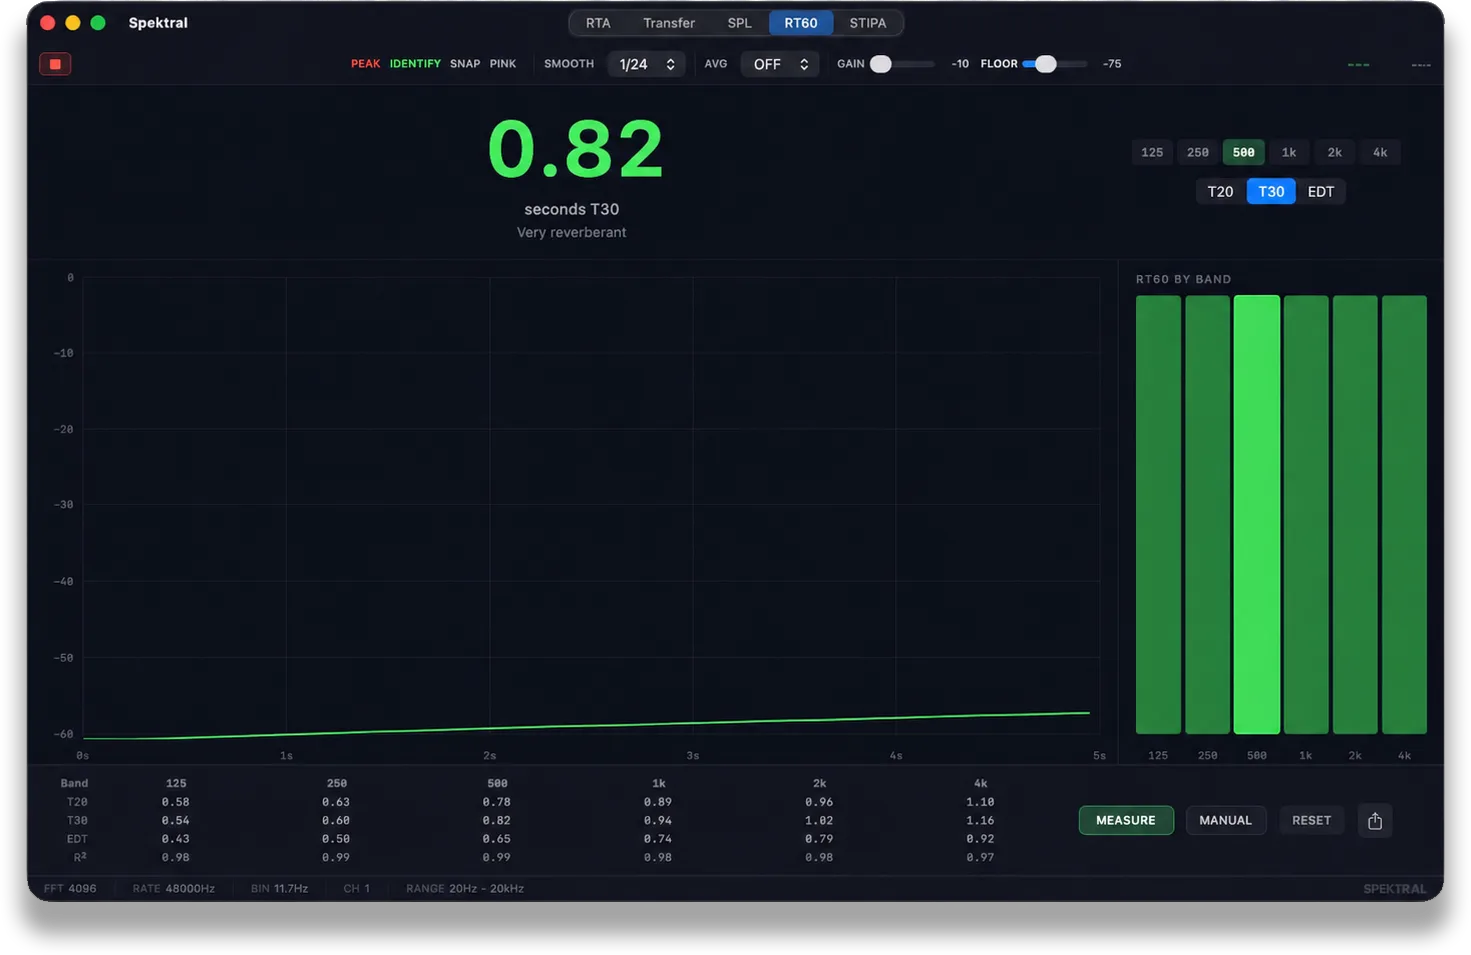
Task: Open the SMOOTH 1/24 dropdown
Action: coord(646,64)
